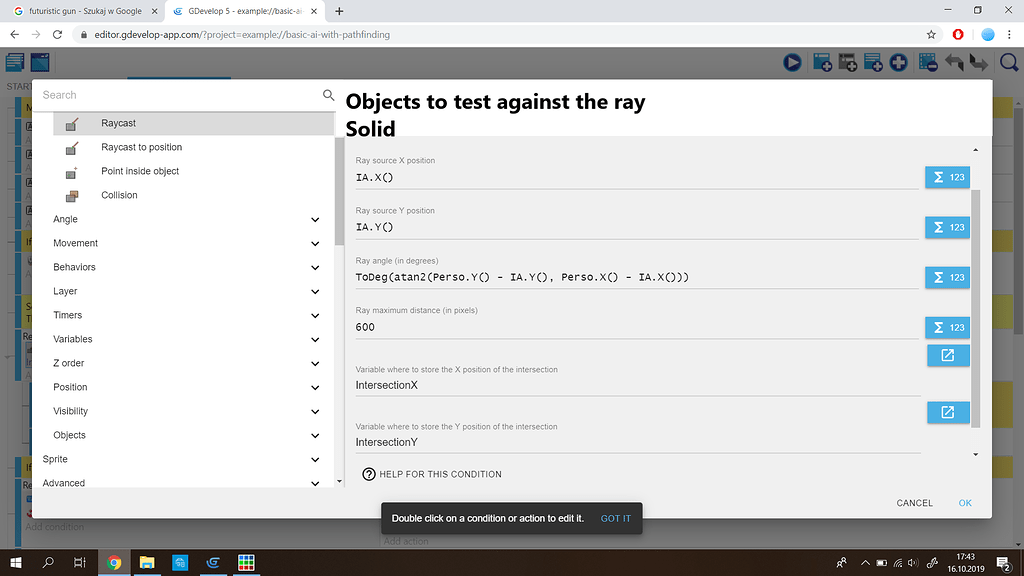Image resolution: width=1024 pixels, height=576 pixels.
Task: Open the expression editor for Ray maximum distance
Action: (947, 327)
